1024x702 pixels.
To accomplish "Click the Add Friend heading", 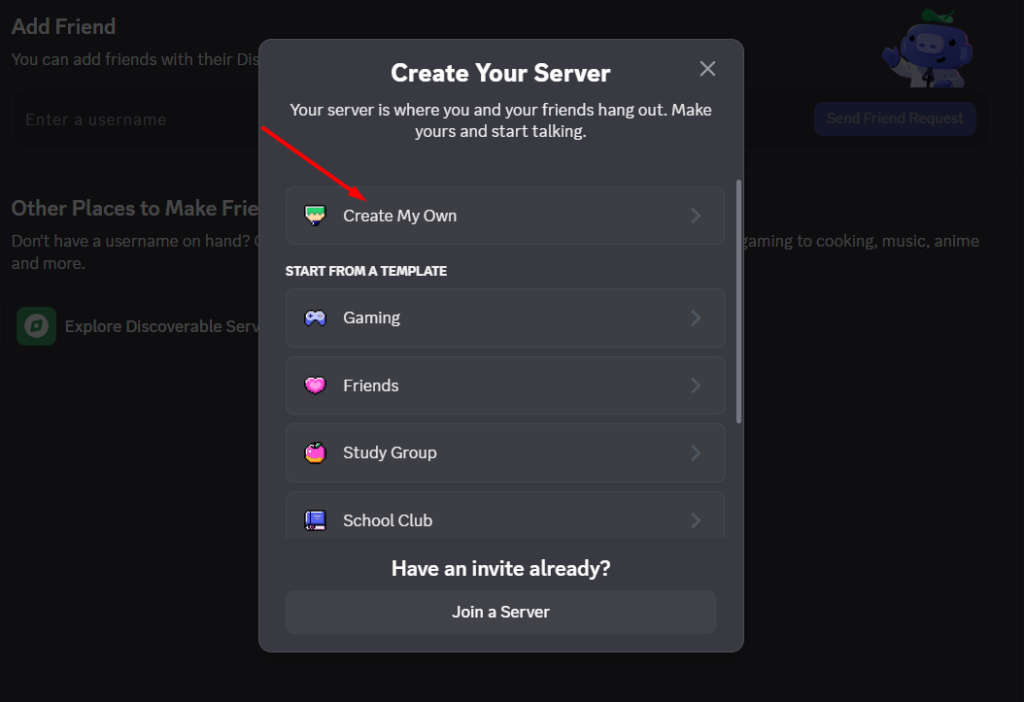I will pyautogui.click(x=63, y=26).
